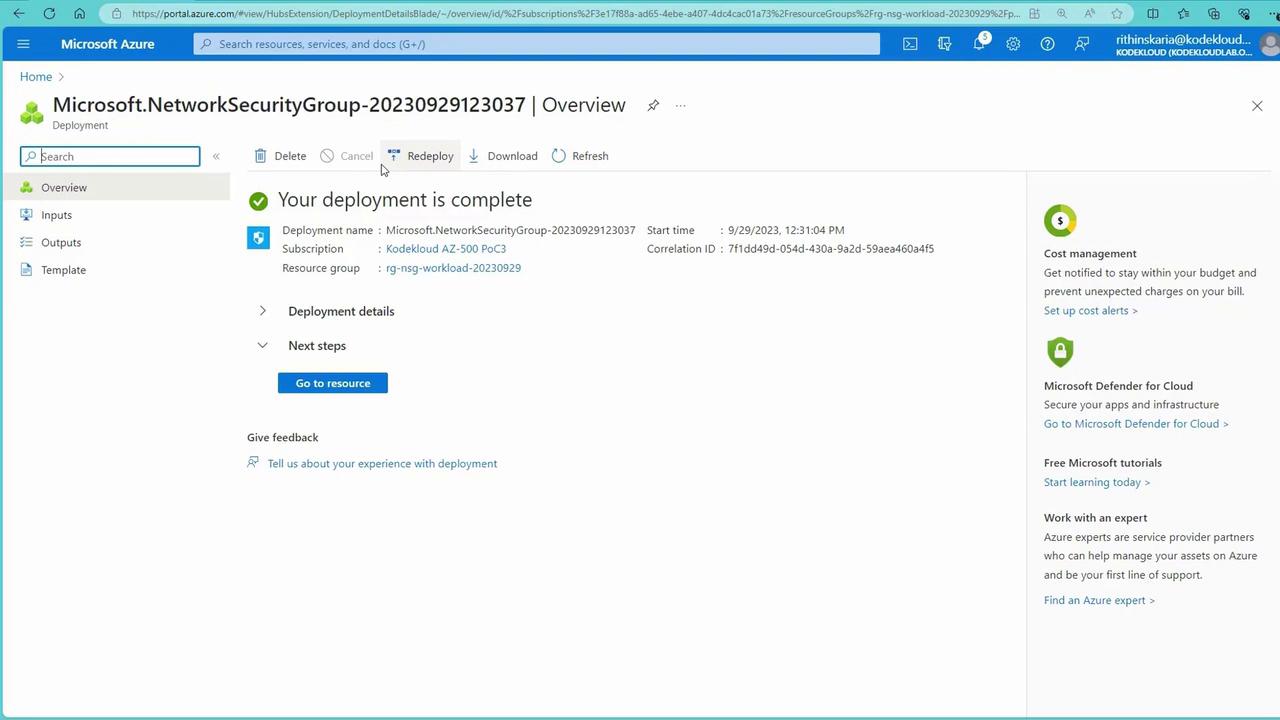This screenshot has width=1280, height=720.
Task: Open the Help question mark icon
Action: point(1047,44)
